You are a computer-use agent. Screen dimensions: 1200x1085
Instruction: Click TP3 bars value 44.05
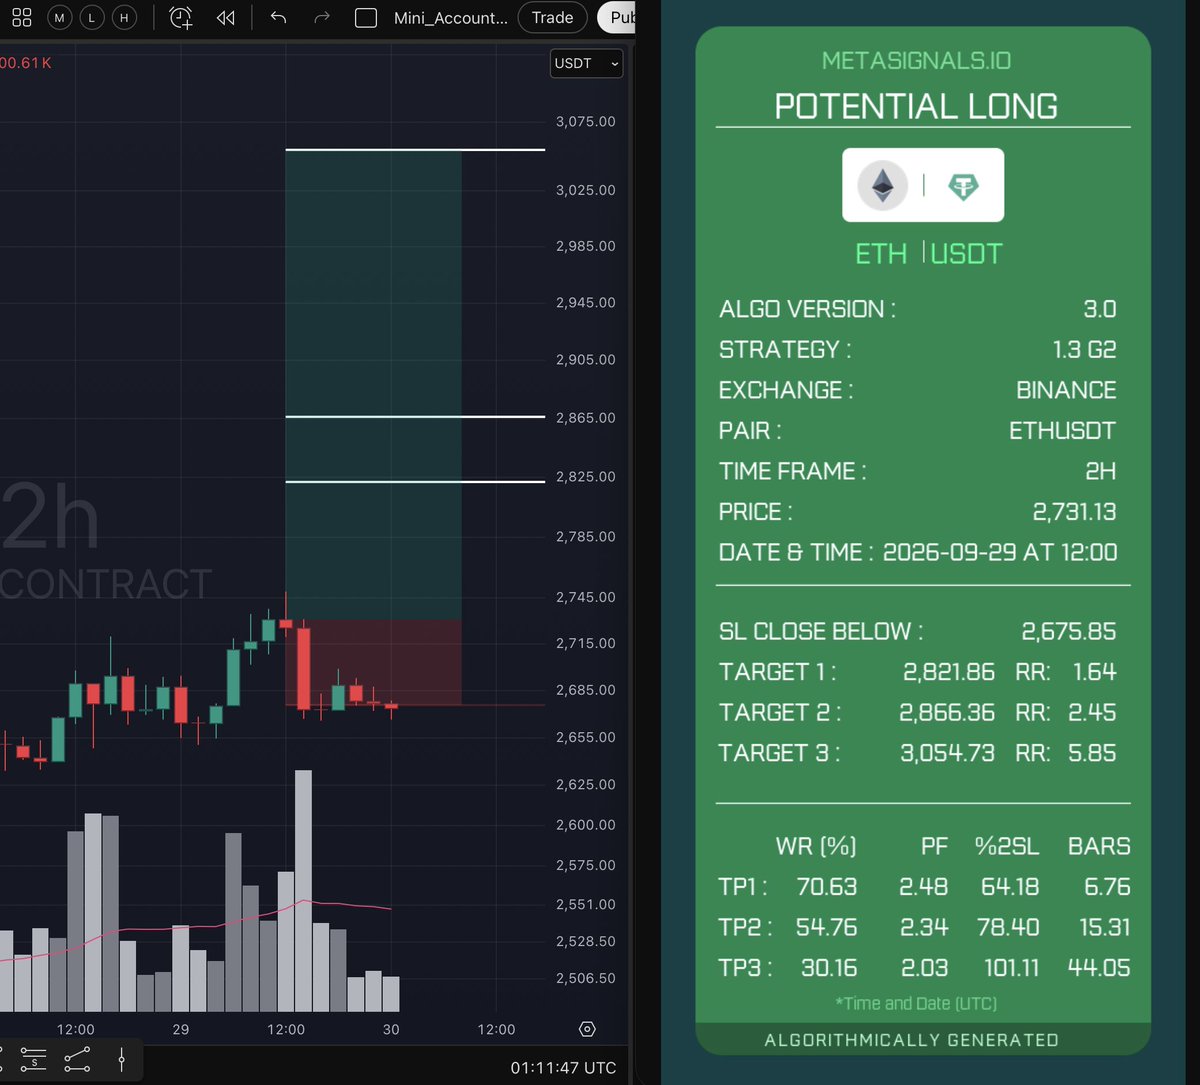pyautogui.click(x=1098, y=968)
